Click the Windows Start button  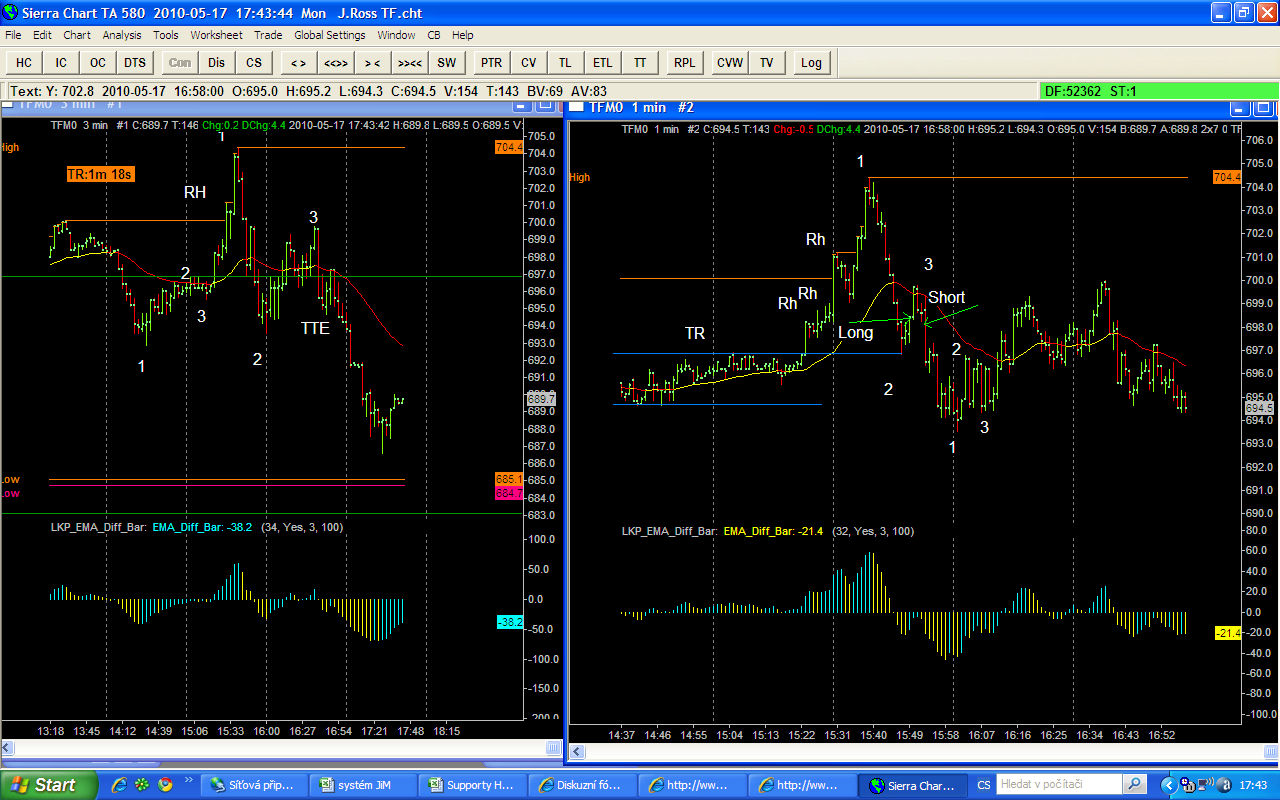coord(46,785)
